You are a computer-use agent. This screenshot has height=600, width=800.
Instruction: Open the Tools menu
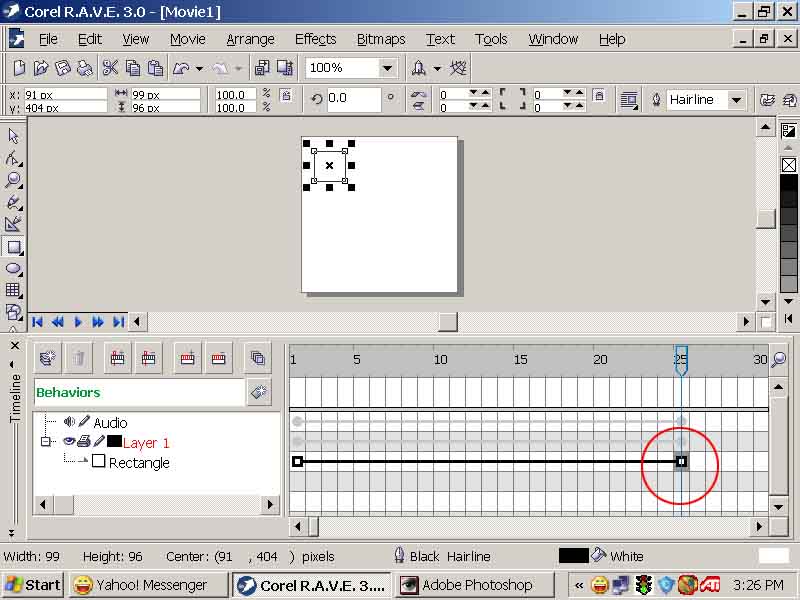click(491, 39)
